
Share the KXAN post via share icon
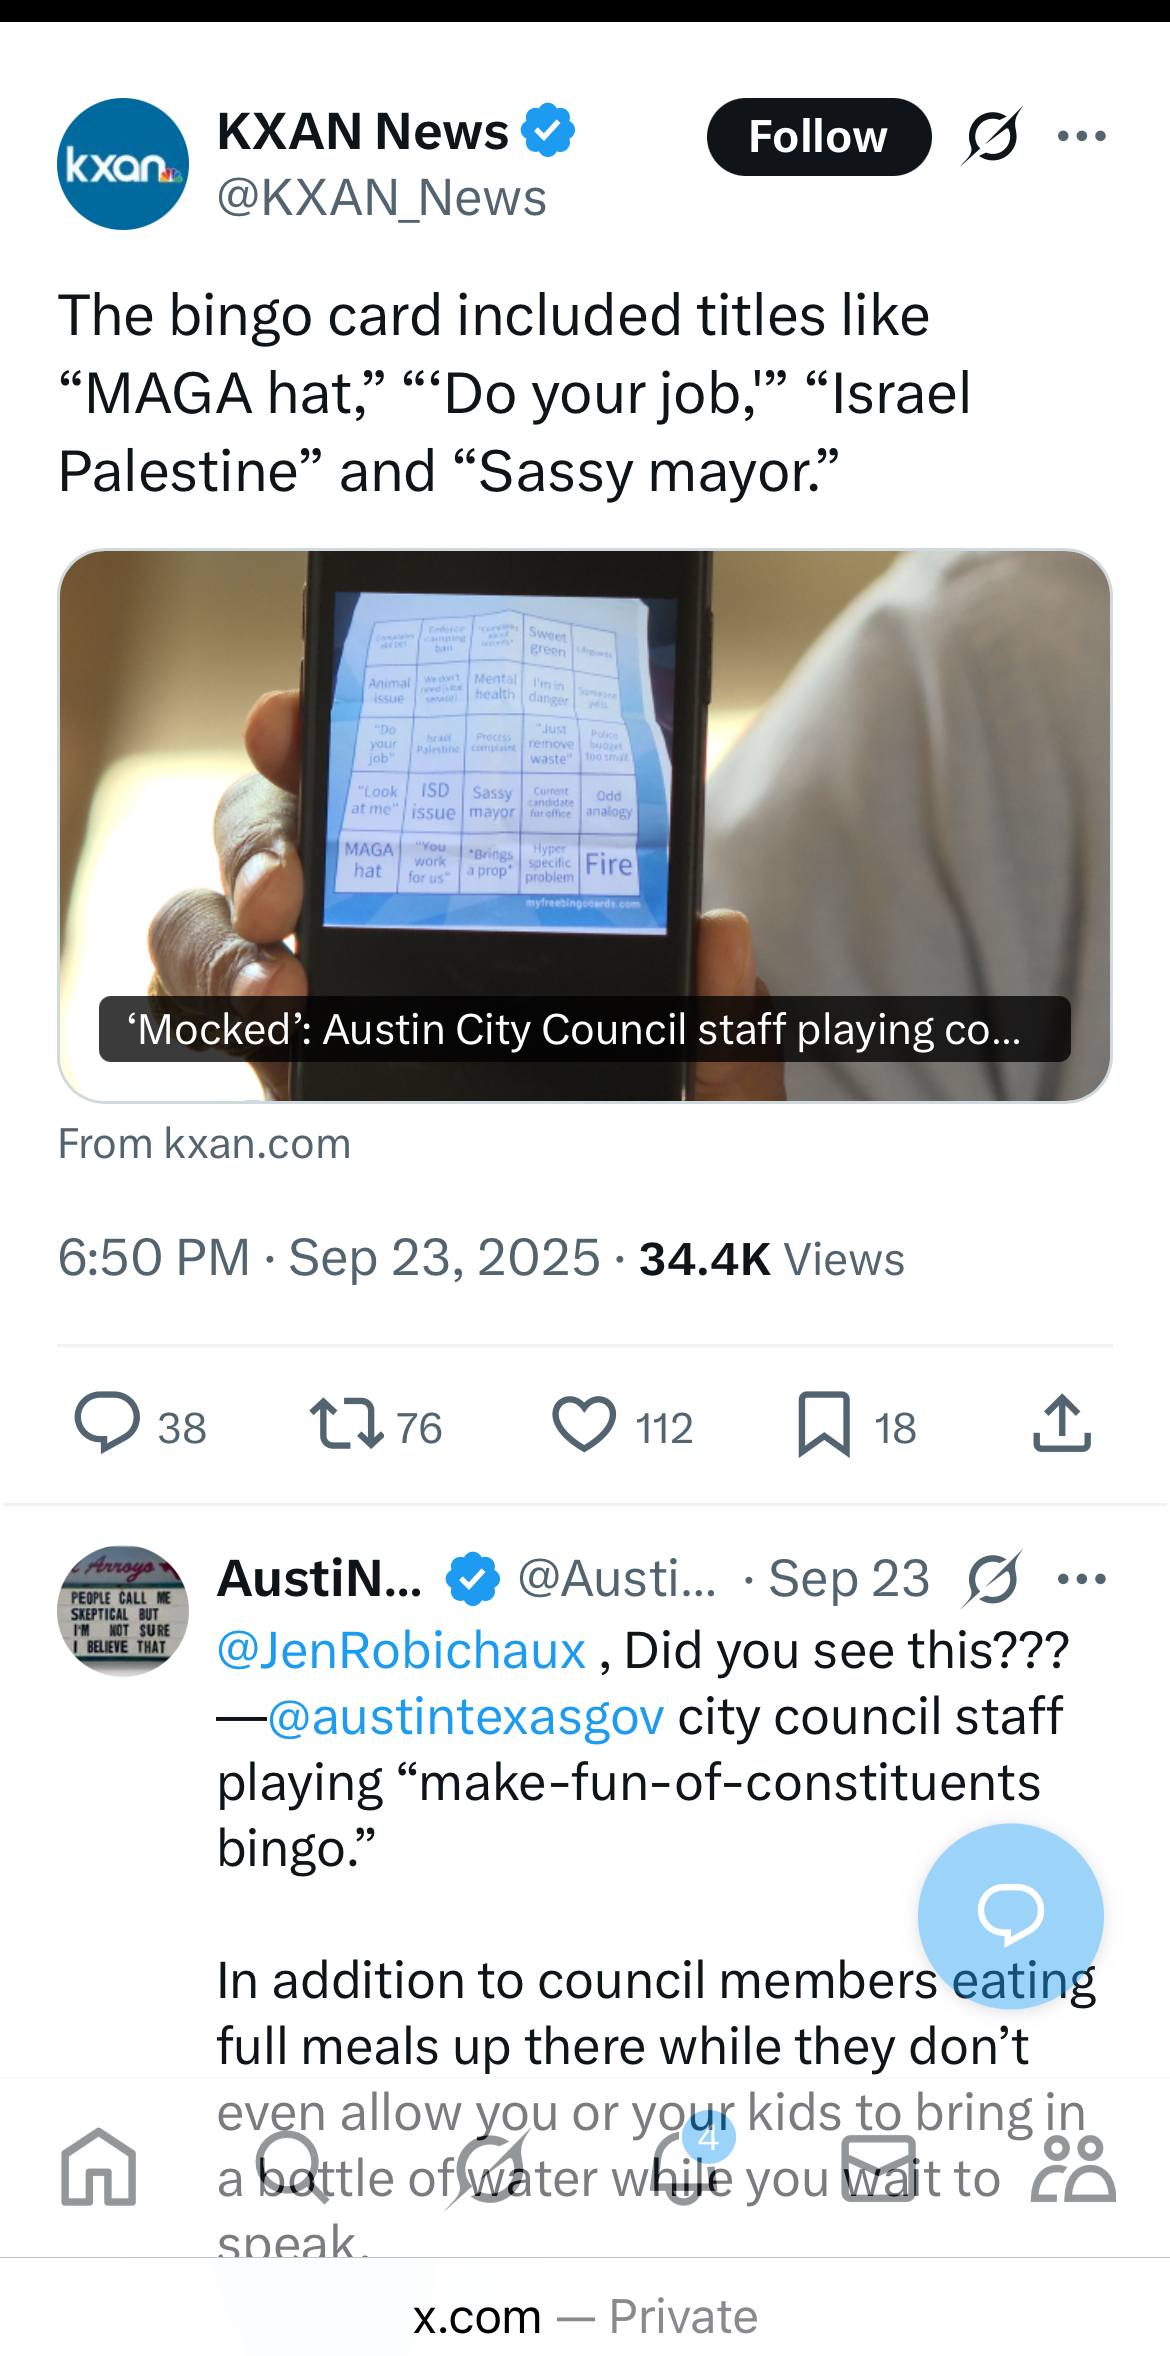[1062, 1423]
